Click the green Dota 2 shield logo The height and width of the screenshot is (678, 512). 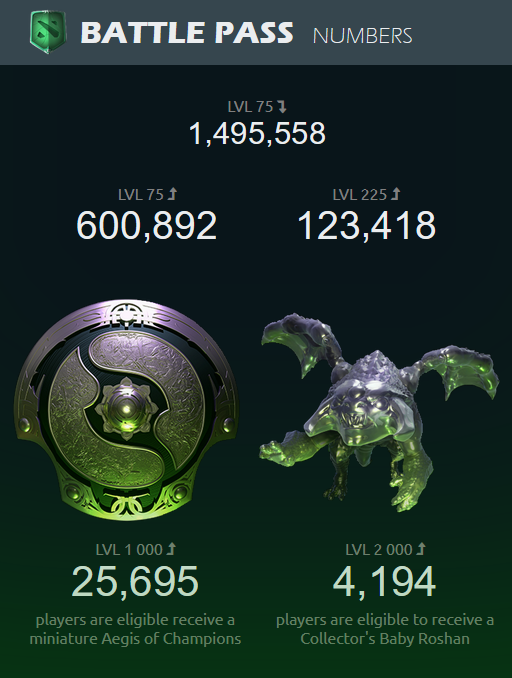click(x=48, y=32)
